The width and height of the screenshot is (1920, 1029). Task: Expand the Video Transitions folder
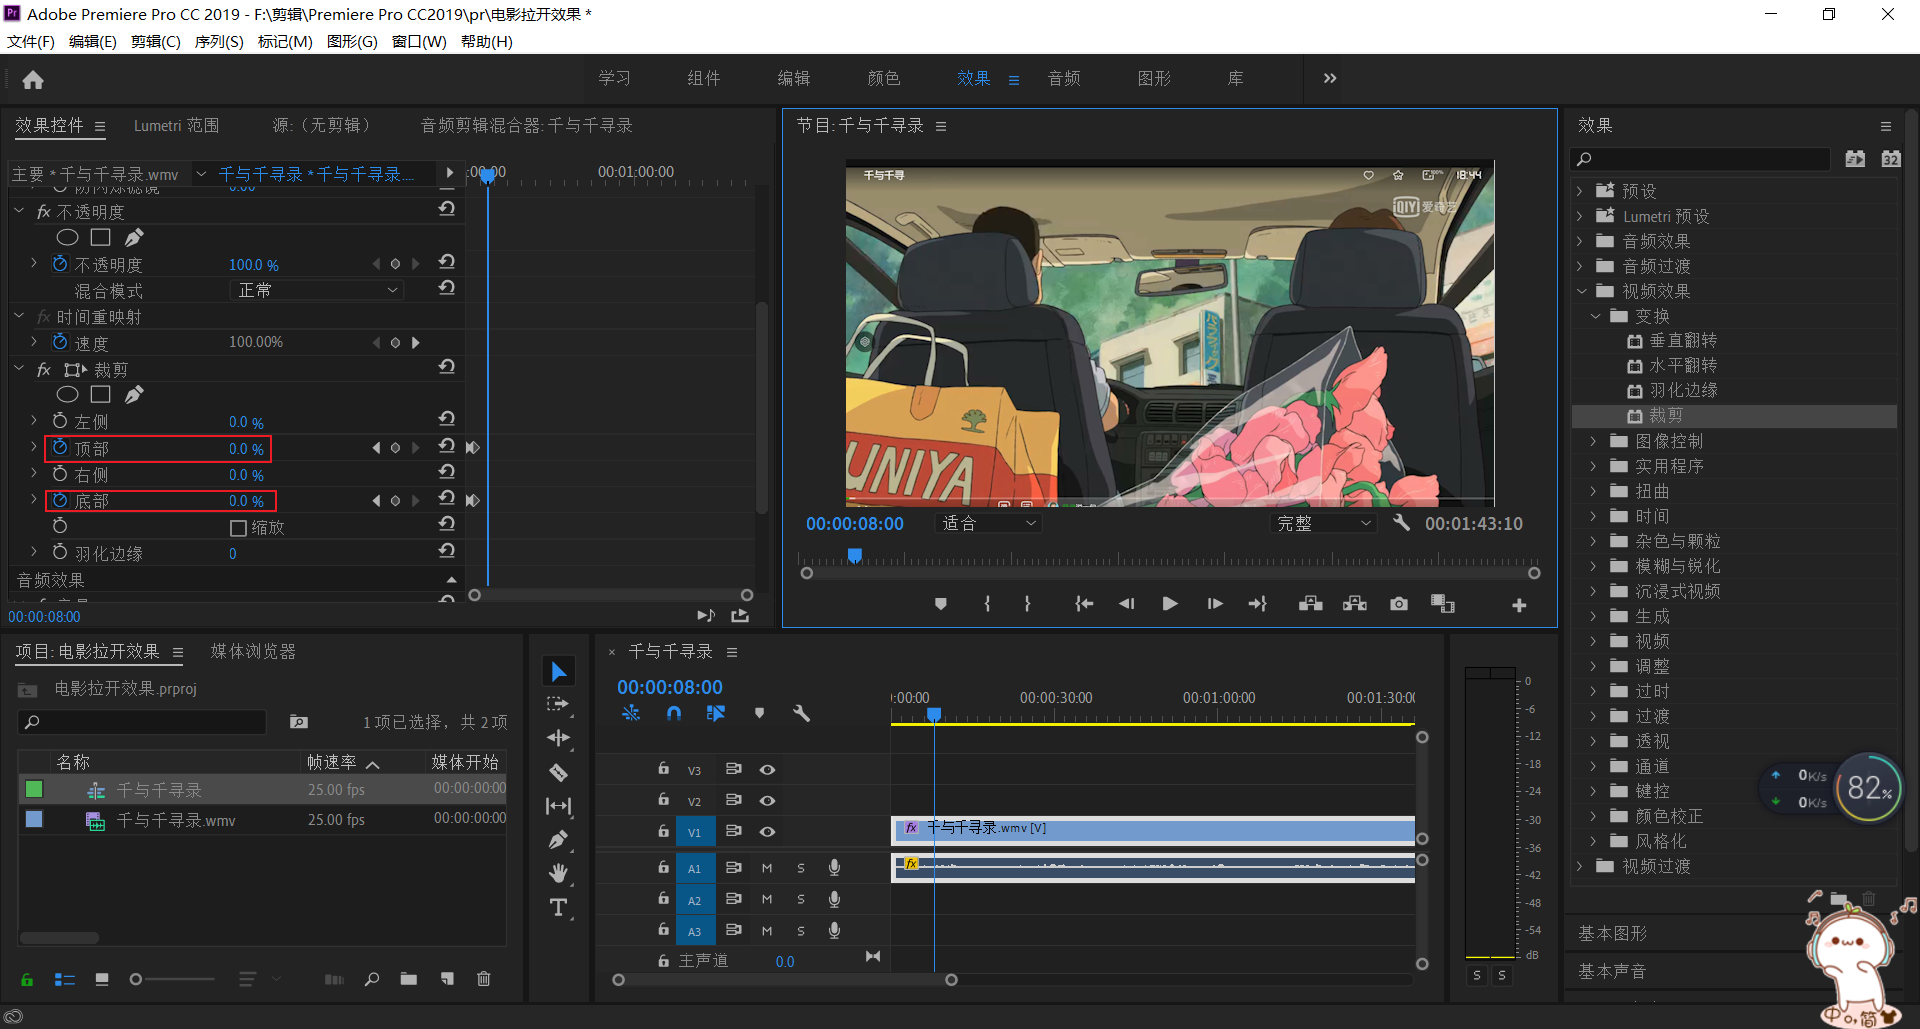point(1580,866)
